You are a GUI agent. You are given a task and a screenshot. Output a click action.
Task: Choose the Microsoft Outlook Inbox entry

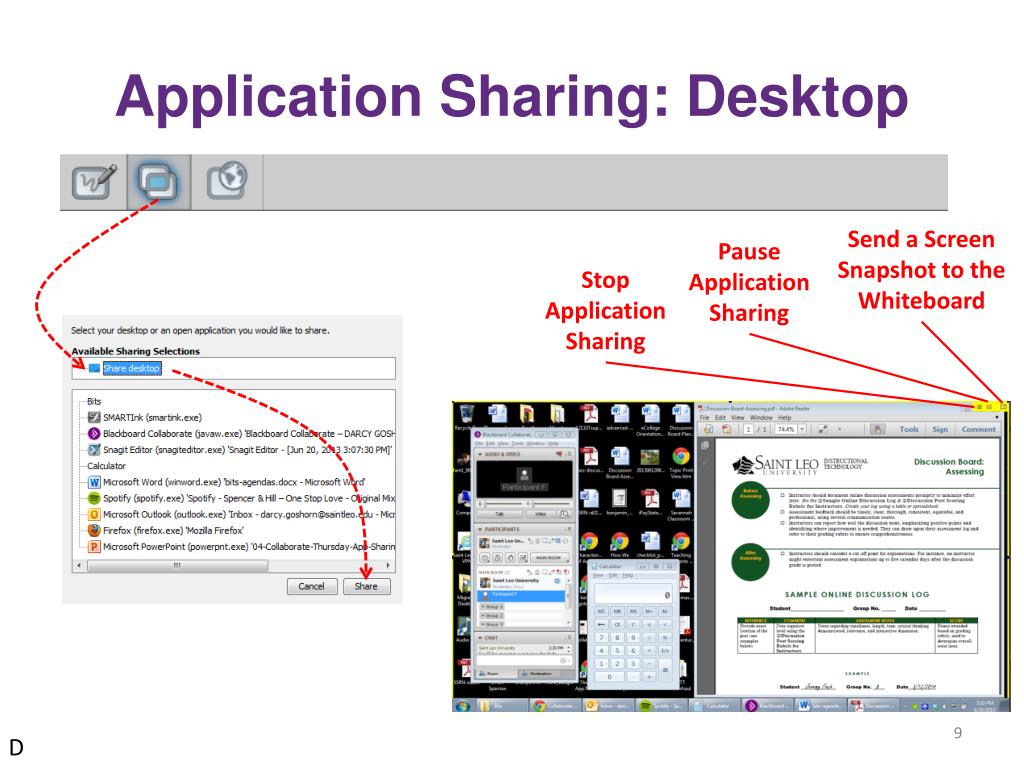(241, 515)
